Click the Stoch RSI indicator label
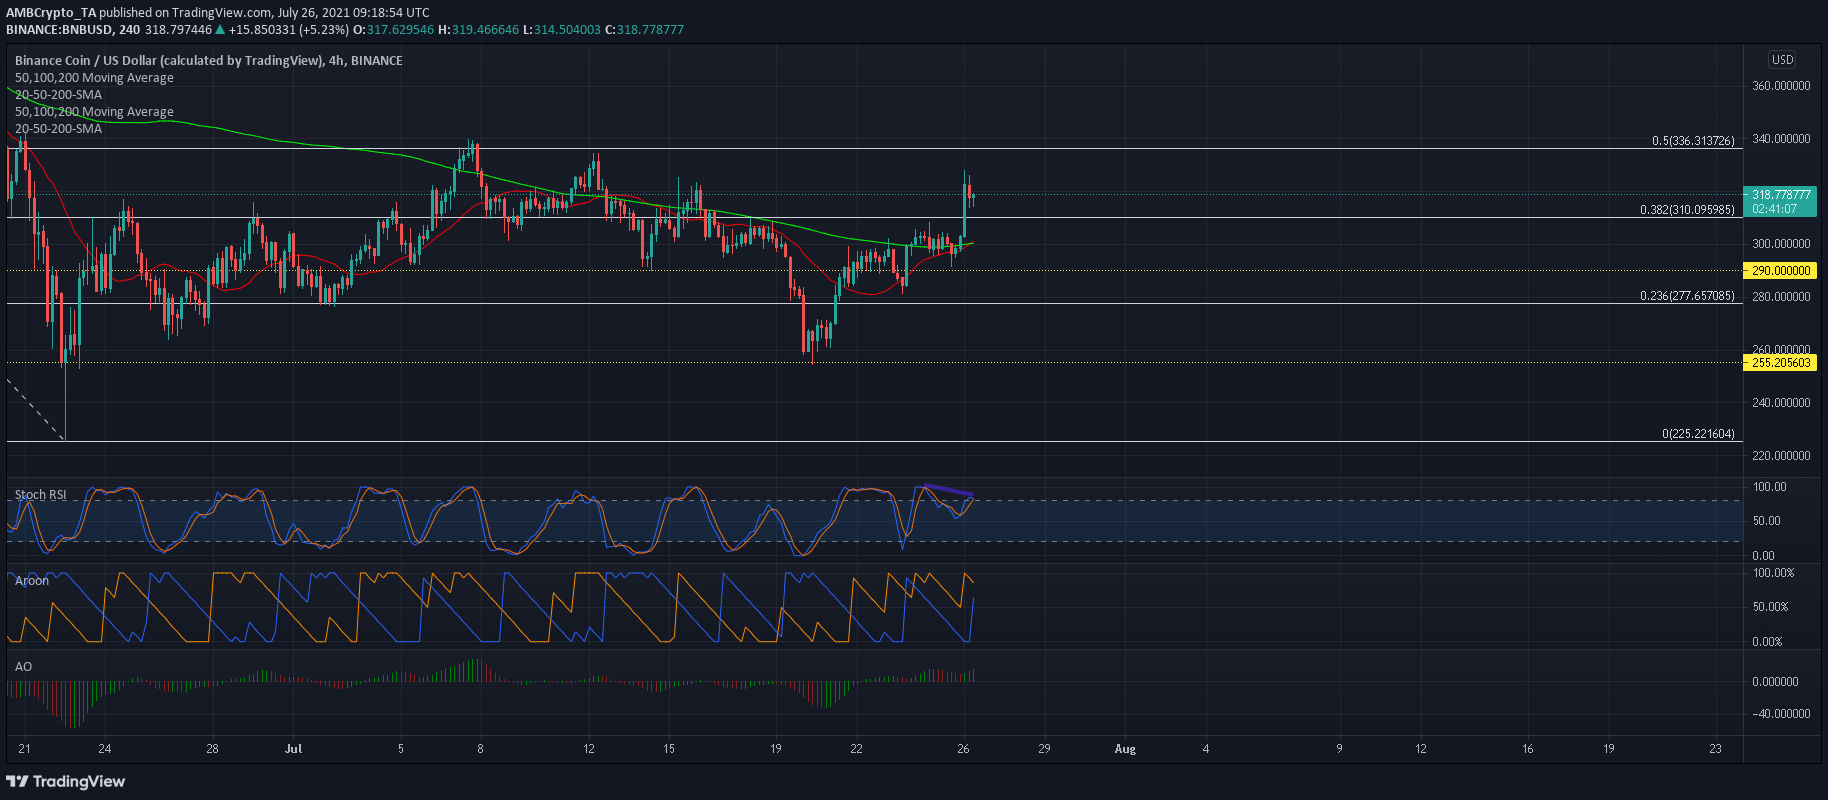Screen dimensions: 1828x800 (x=41, y=495)
